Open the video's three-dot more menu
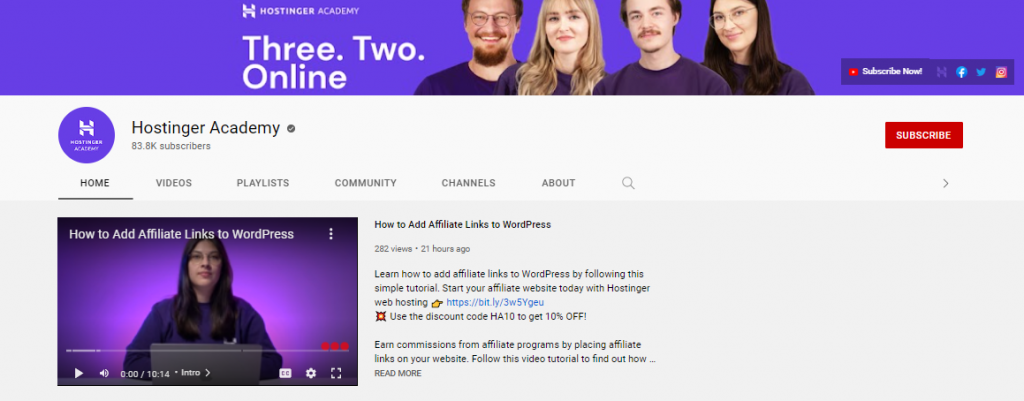Viewport: 1024px width, 401px height. click(331, 233)
